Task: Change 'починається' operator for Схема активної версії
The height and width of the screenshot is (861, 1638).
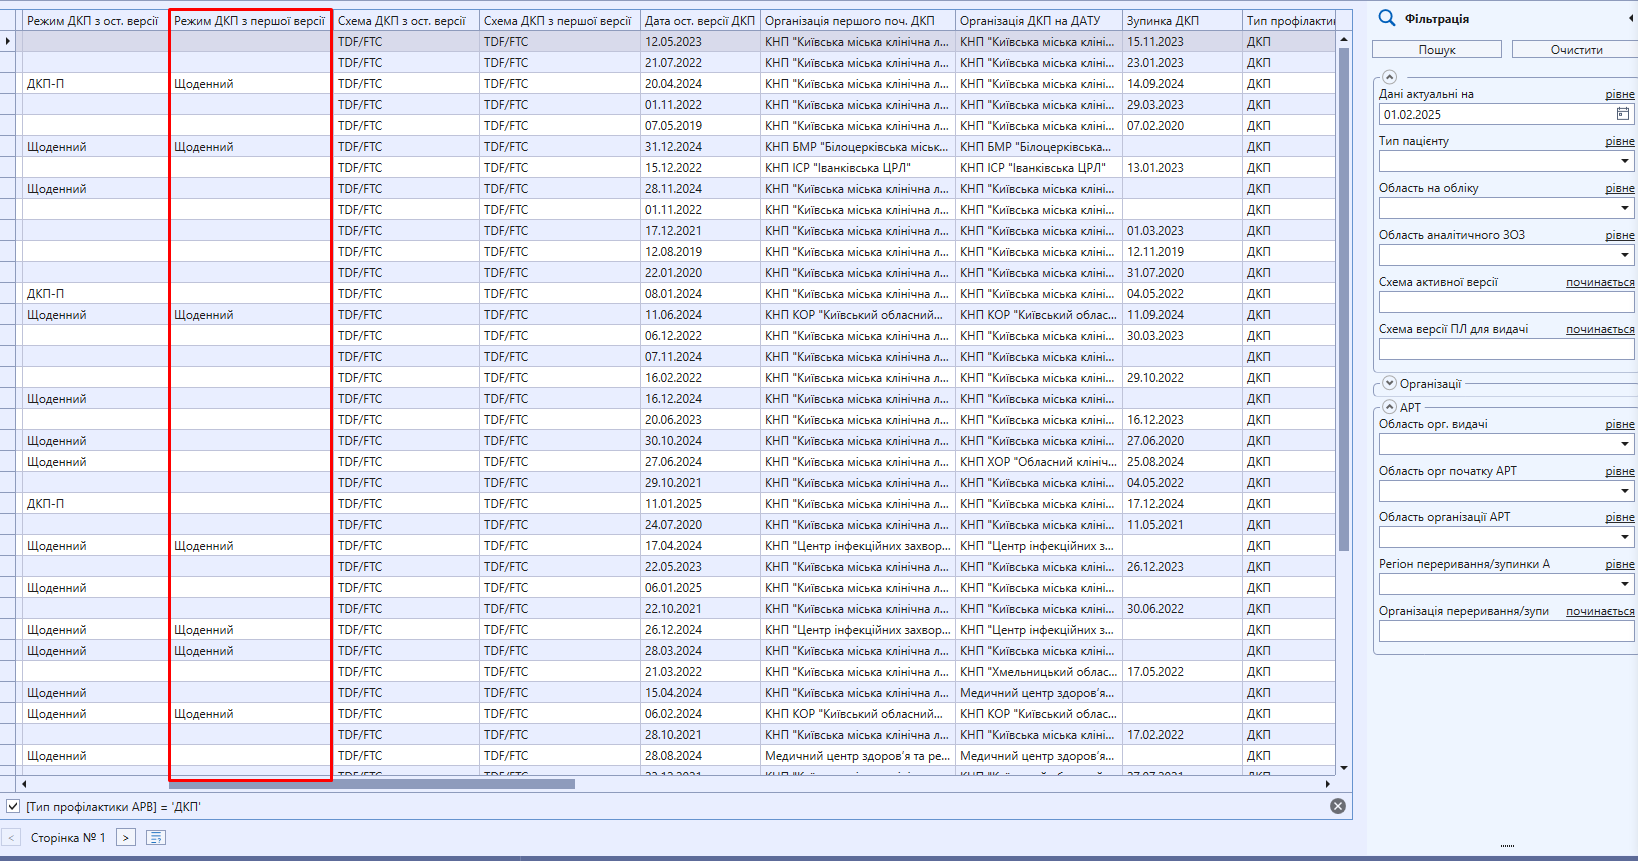Action: click(1600, 282)
